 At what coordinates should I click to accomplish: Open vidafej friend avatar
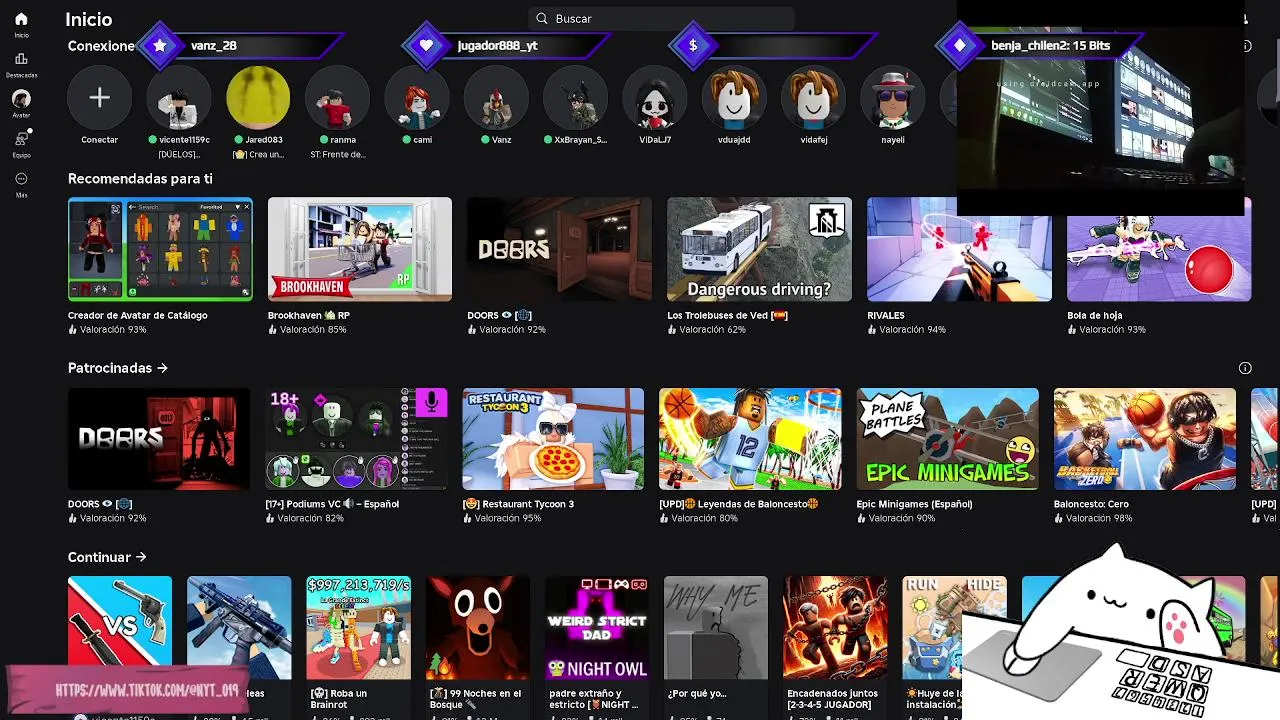(x=813, y=98)
